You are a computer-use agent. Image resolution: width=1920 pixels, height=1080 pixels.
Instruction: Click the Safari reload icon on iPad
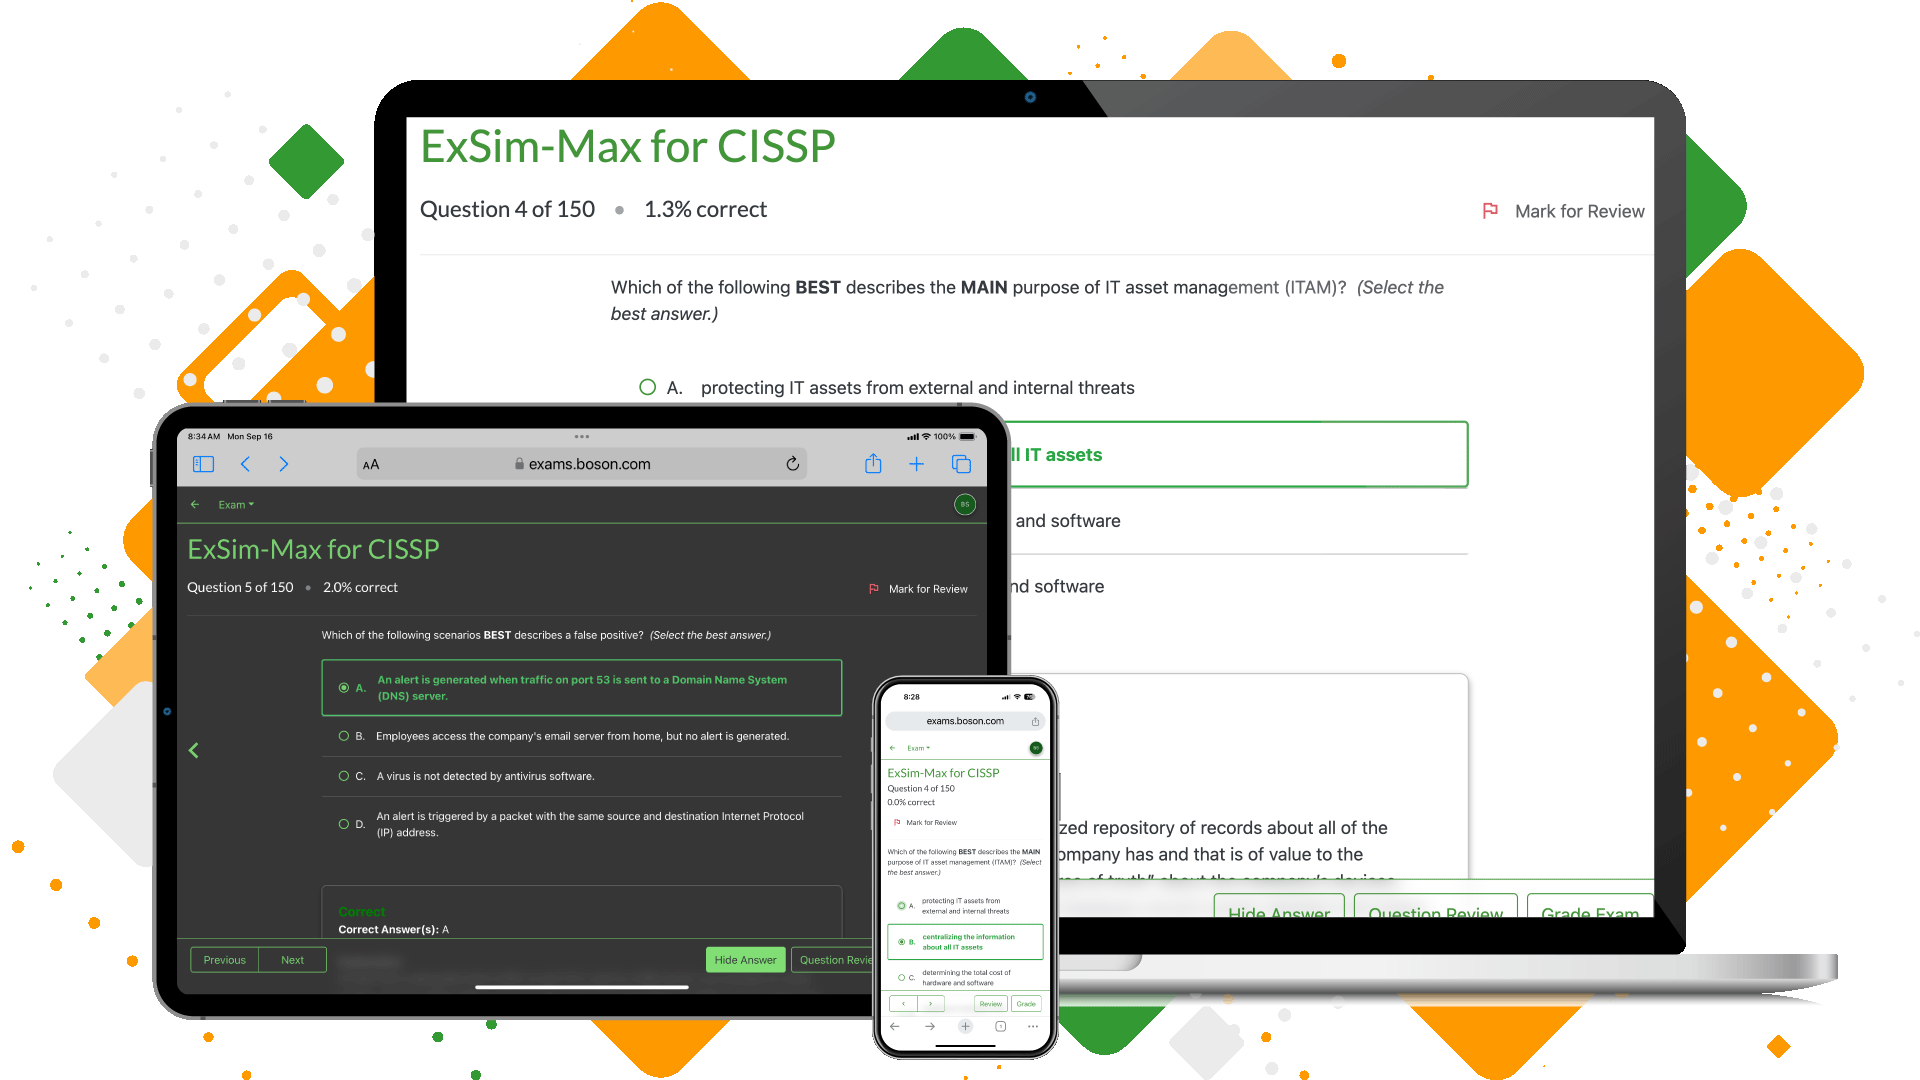point(793,463)
